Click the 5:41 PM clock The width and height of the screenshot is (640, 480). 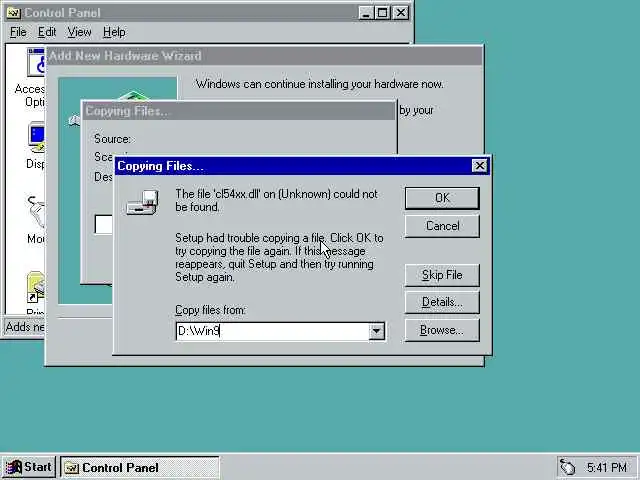[x=607, y=467]
